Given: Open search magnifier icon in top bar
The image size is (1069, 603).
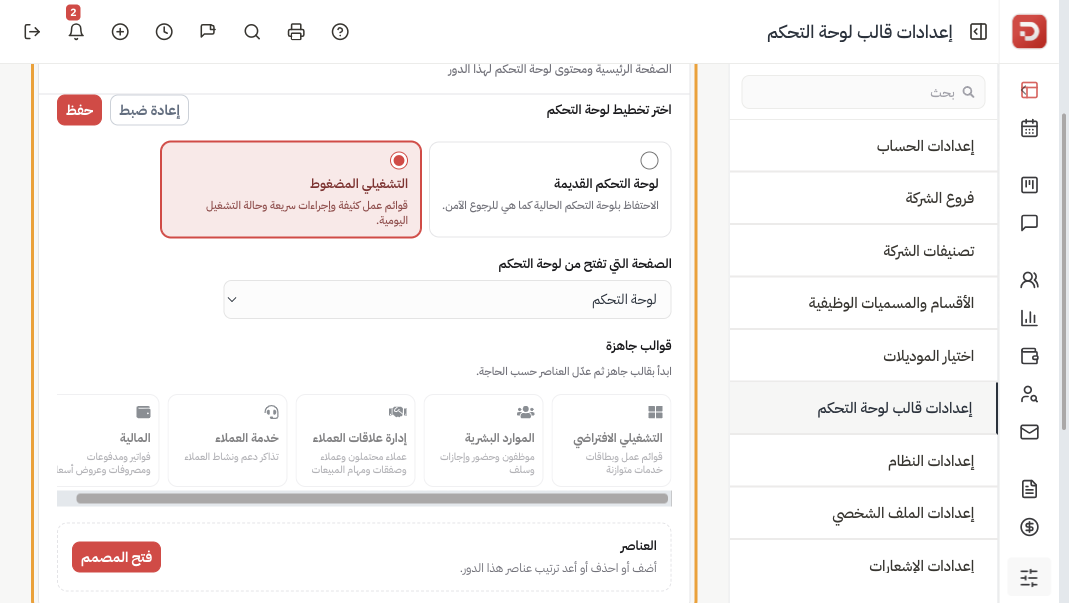Looking at the screenshot, I should click(252, 31).
